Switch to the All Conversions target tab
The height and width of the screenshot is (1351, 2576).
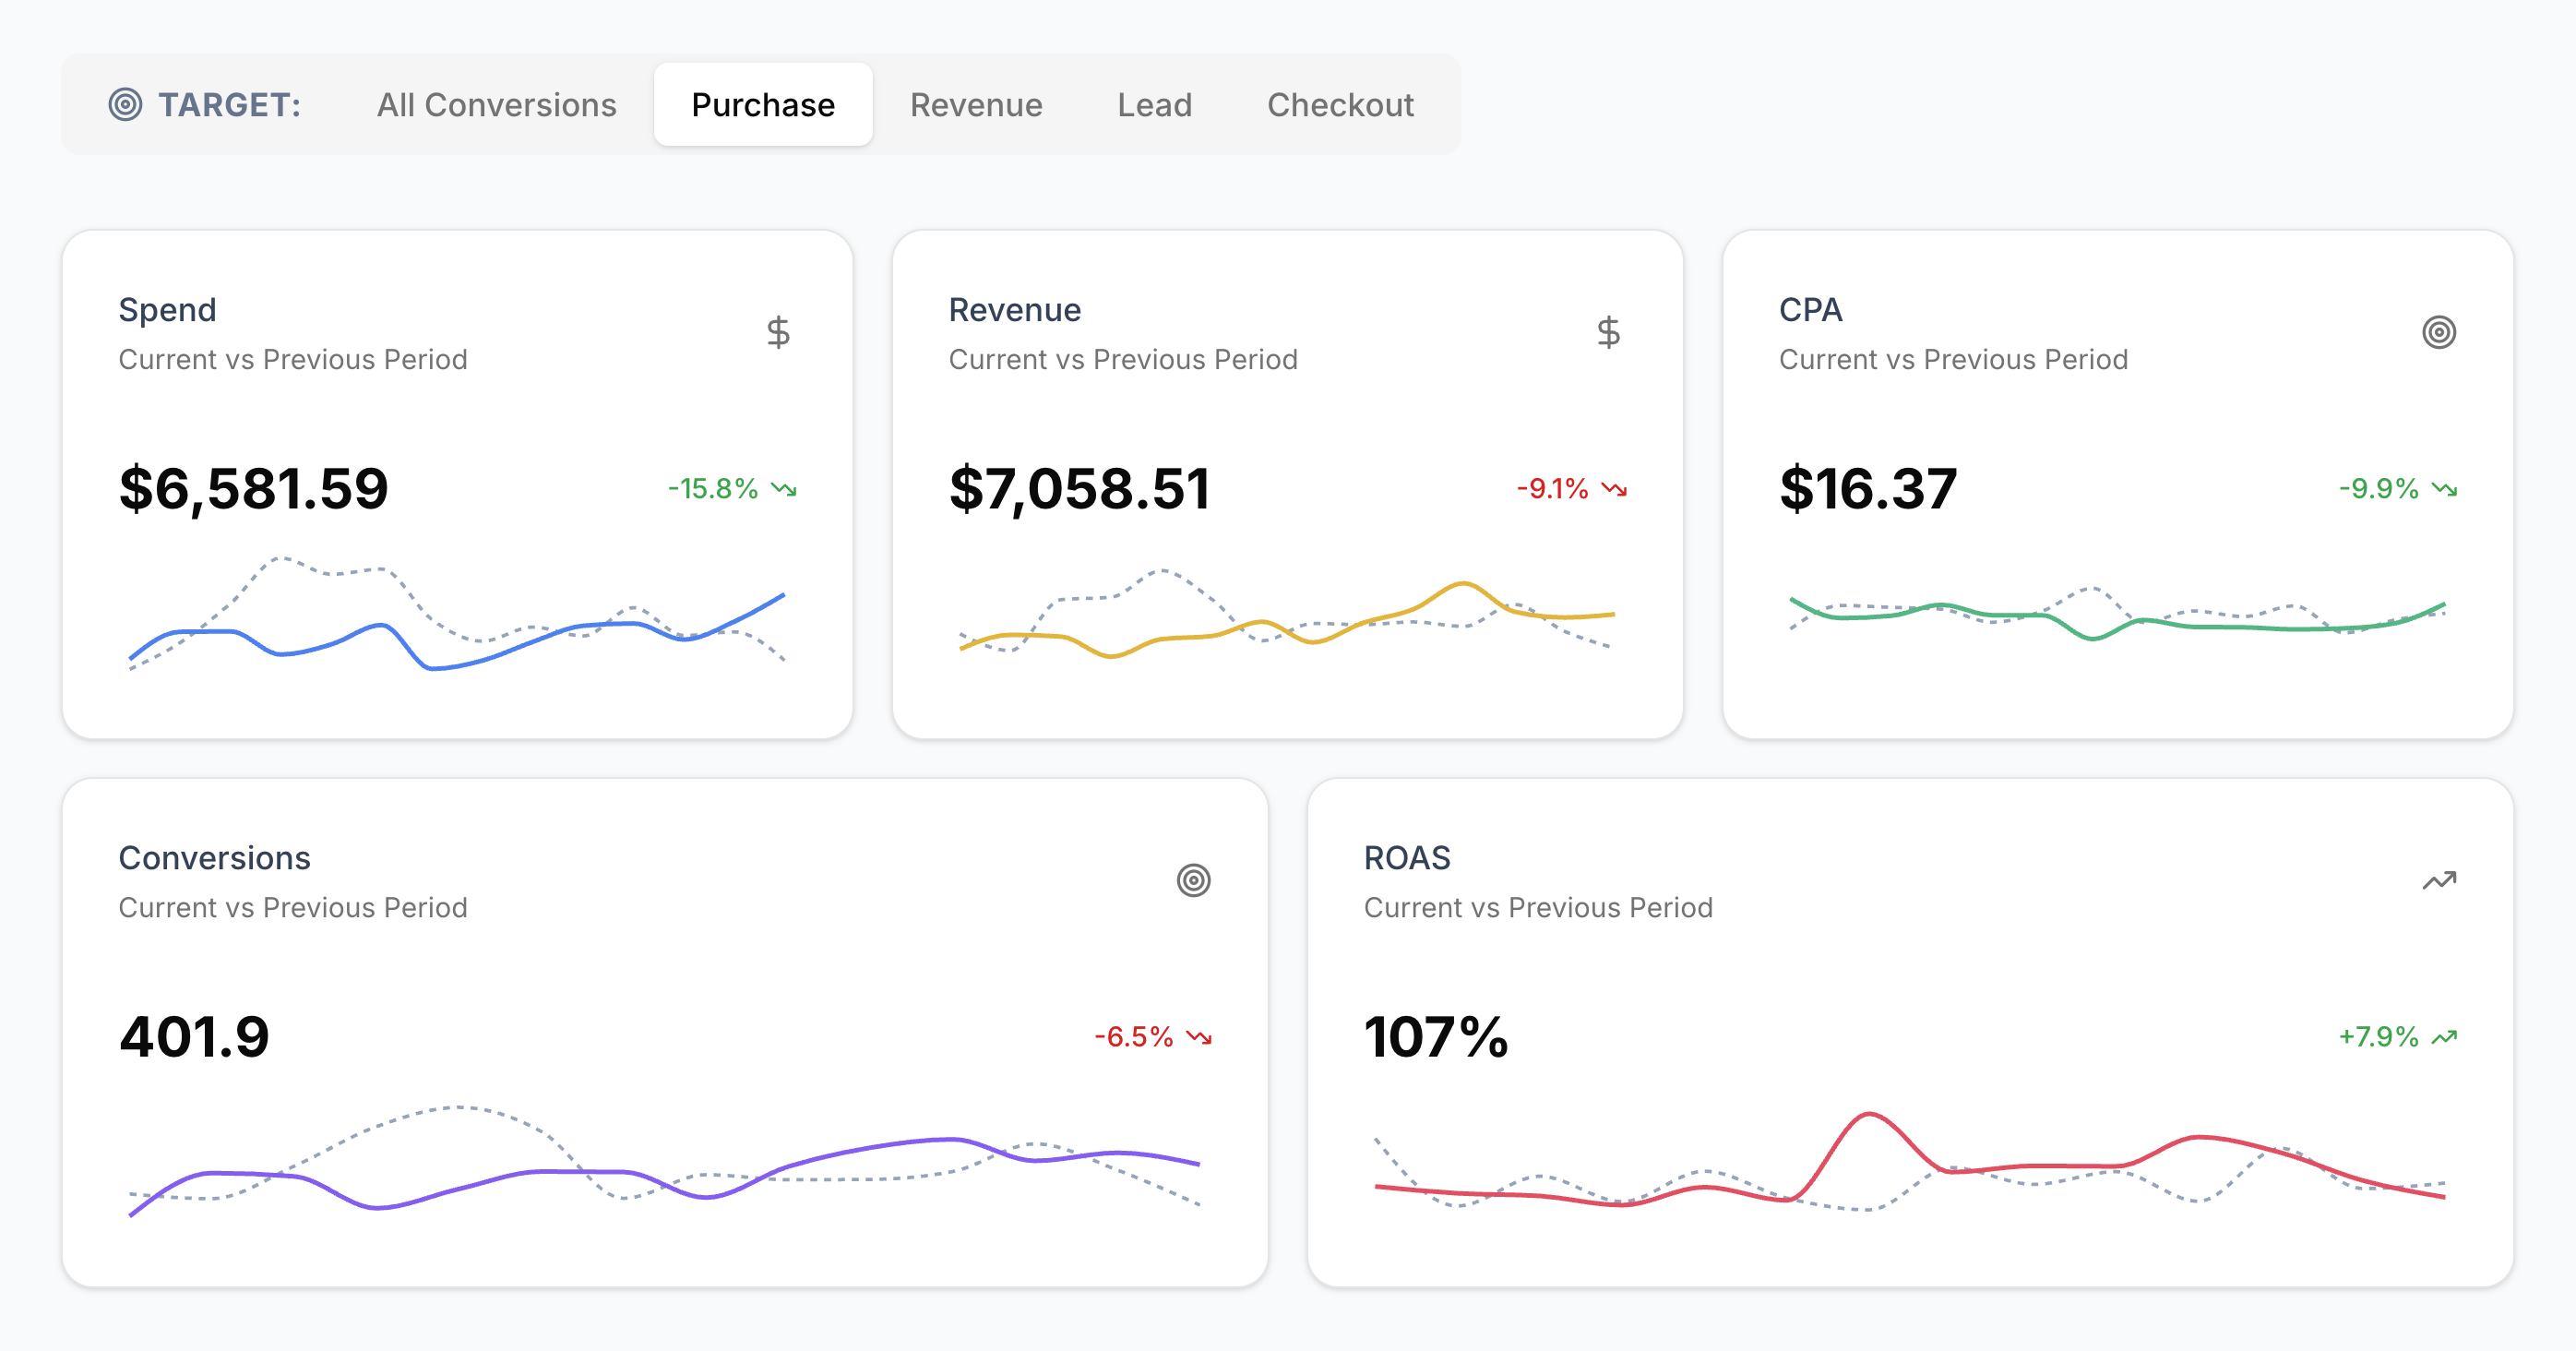(496, 104)
